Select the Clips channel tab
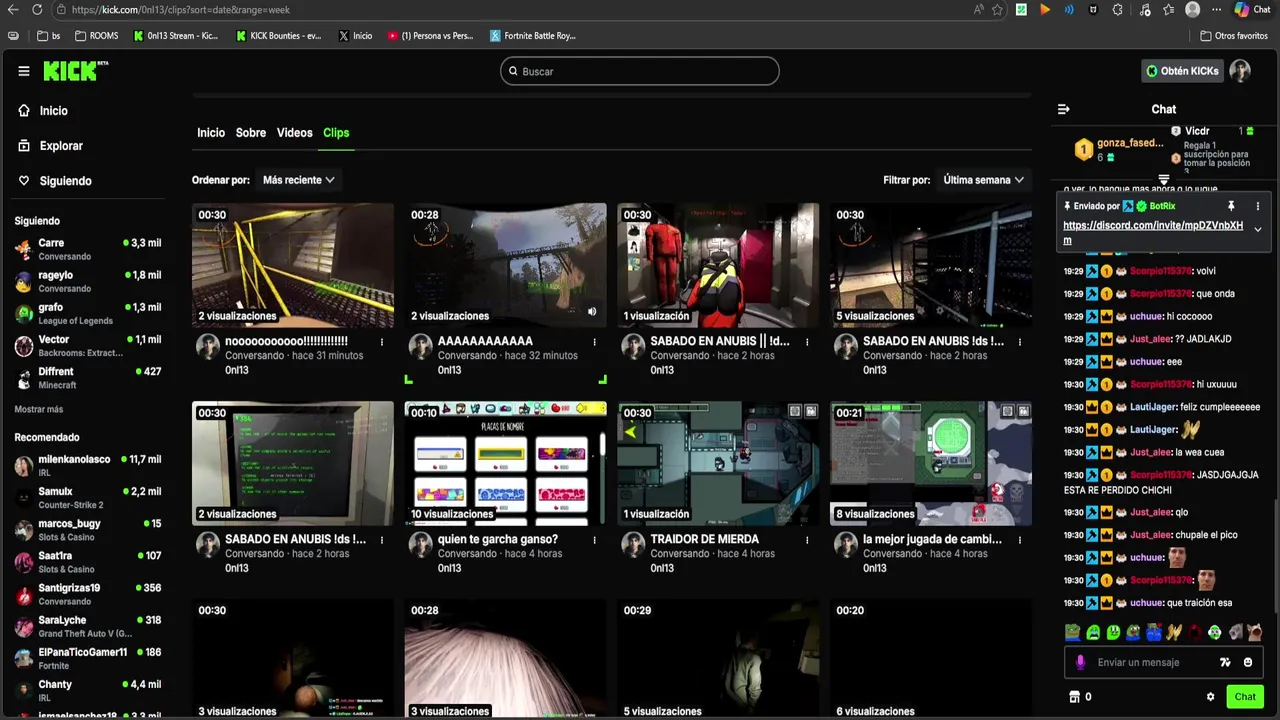1280x720 pixels. [336, 133]
